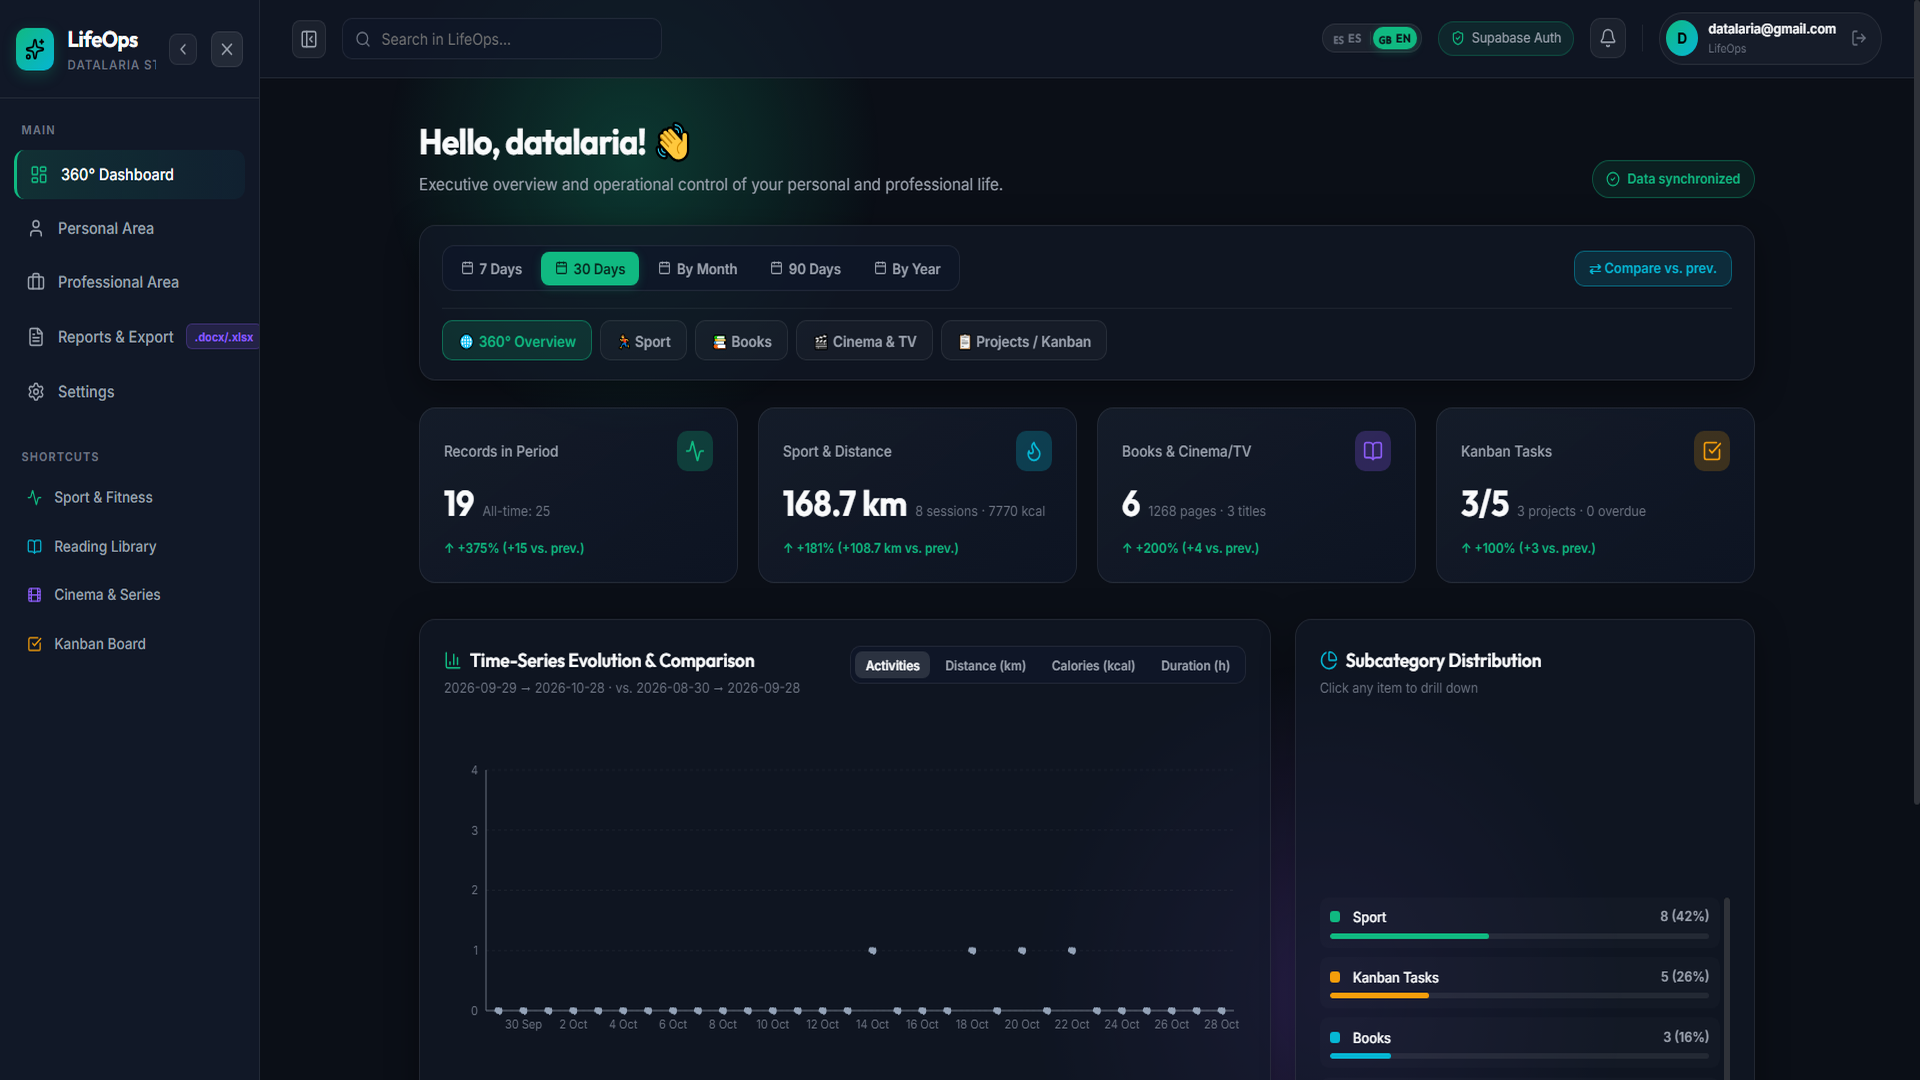1920x1080 pixels.
Task: Click the Books & Cinema/TV book icon
Action: point(1373,451)
